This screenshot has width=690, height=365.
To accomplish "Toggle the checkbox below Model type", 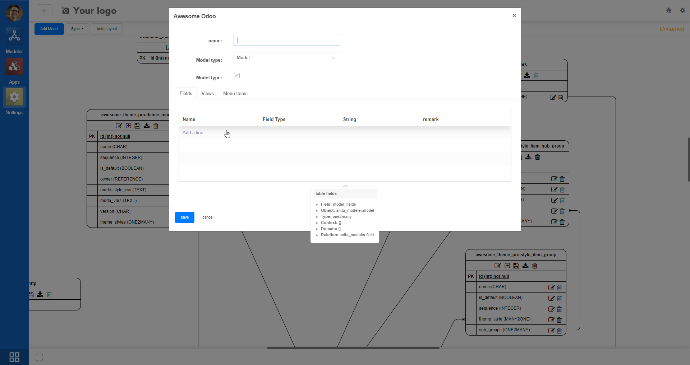I will 237,76.
